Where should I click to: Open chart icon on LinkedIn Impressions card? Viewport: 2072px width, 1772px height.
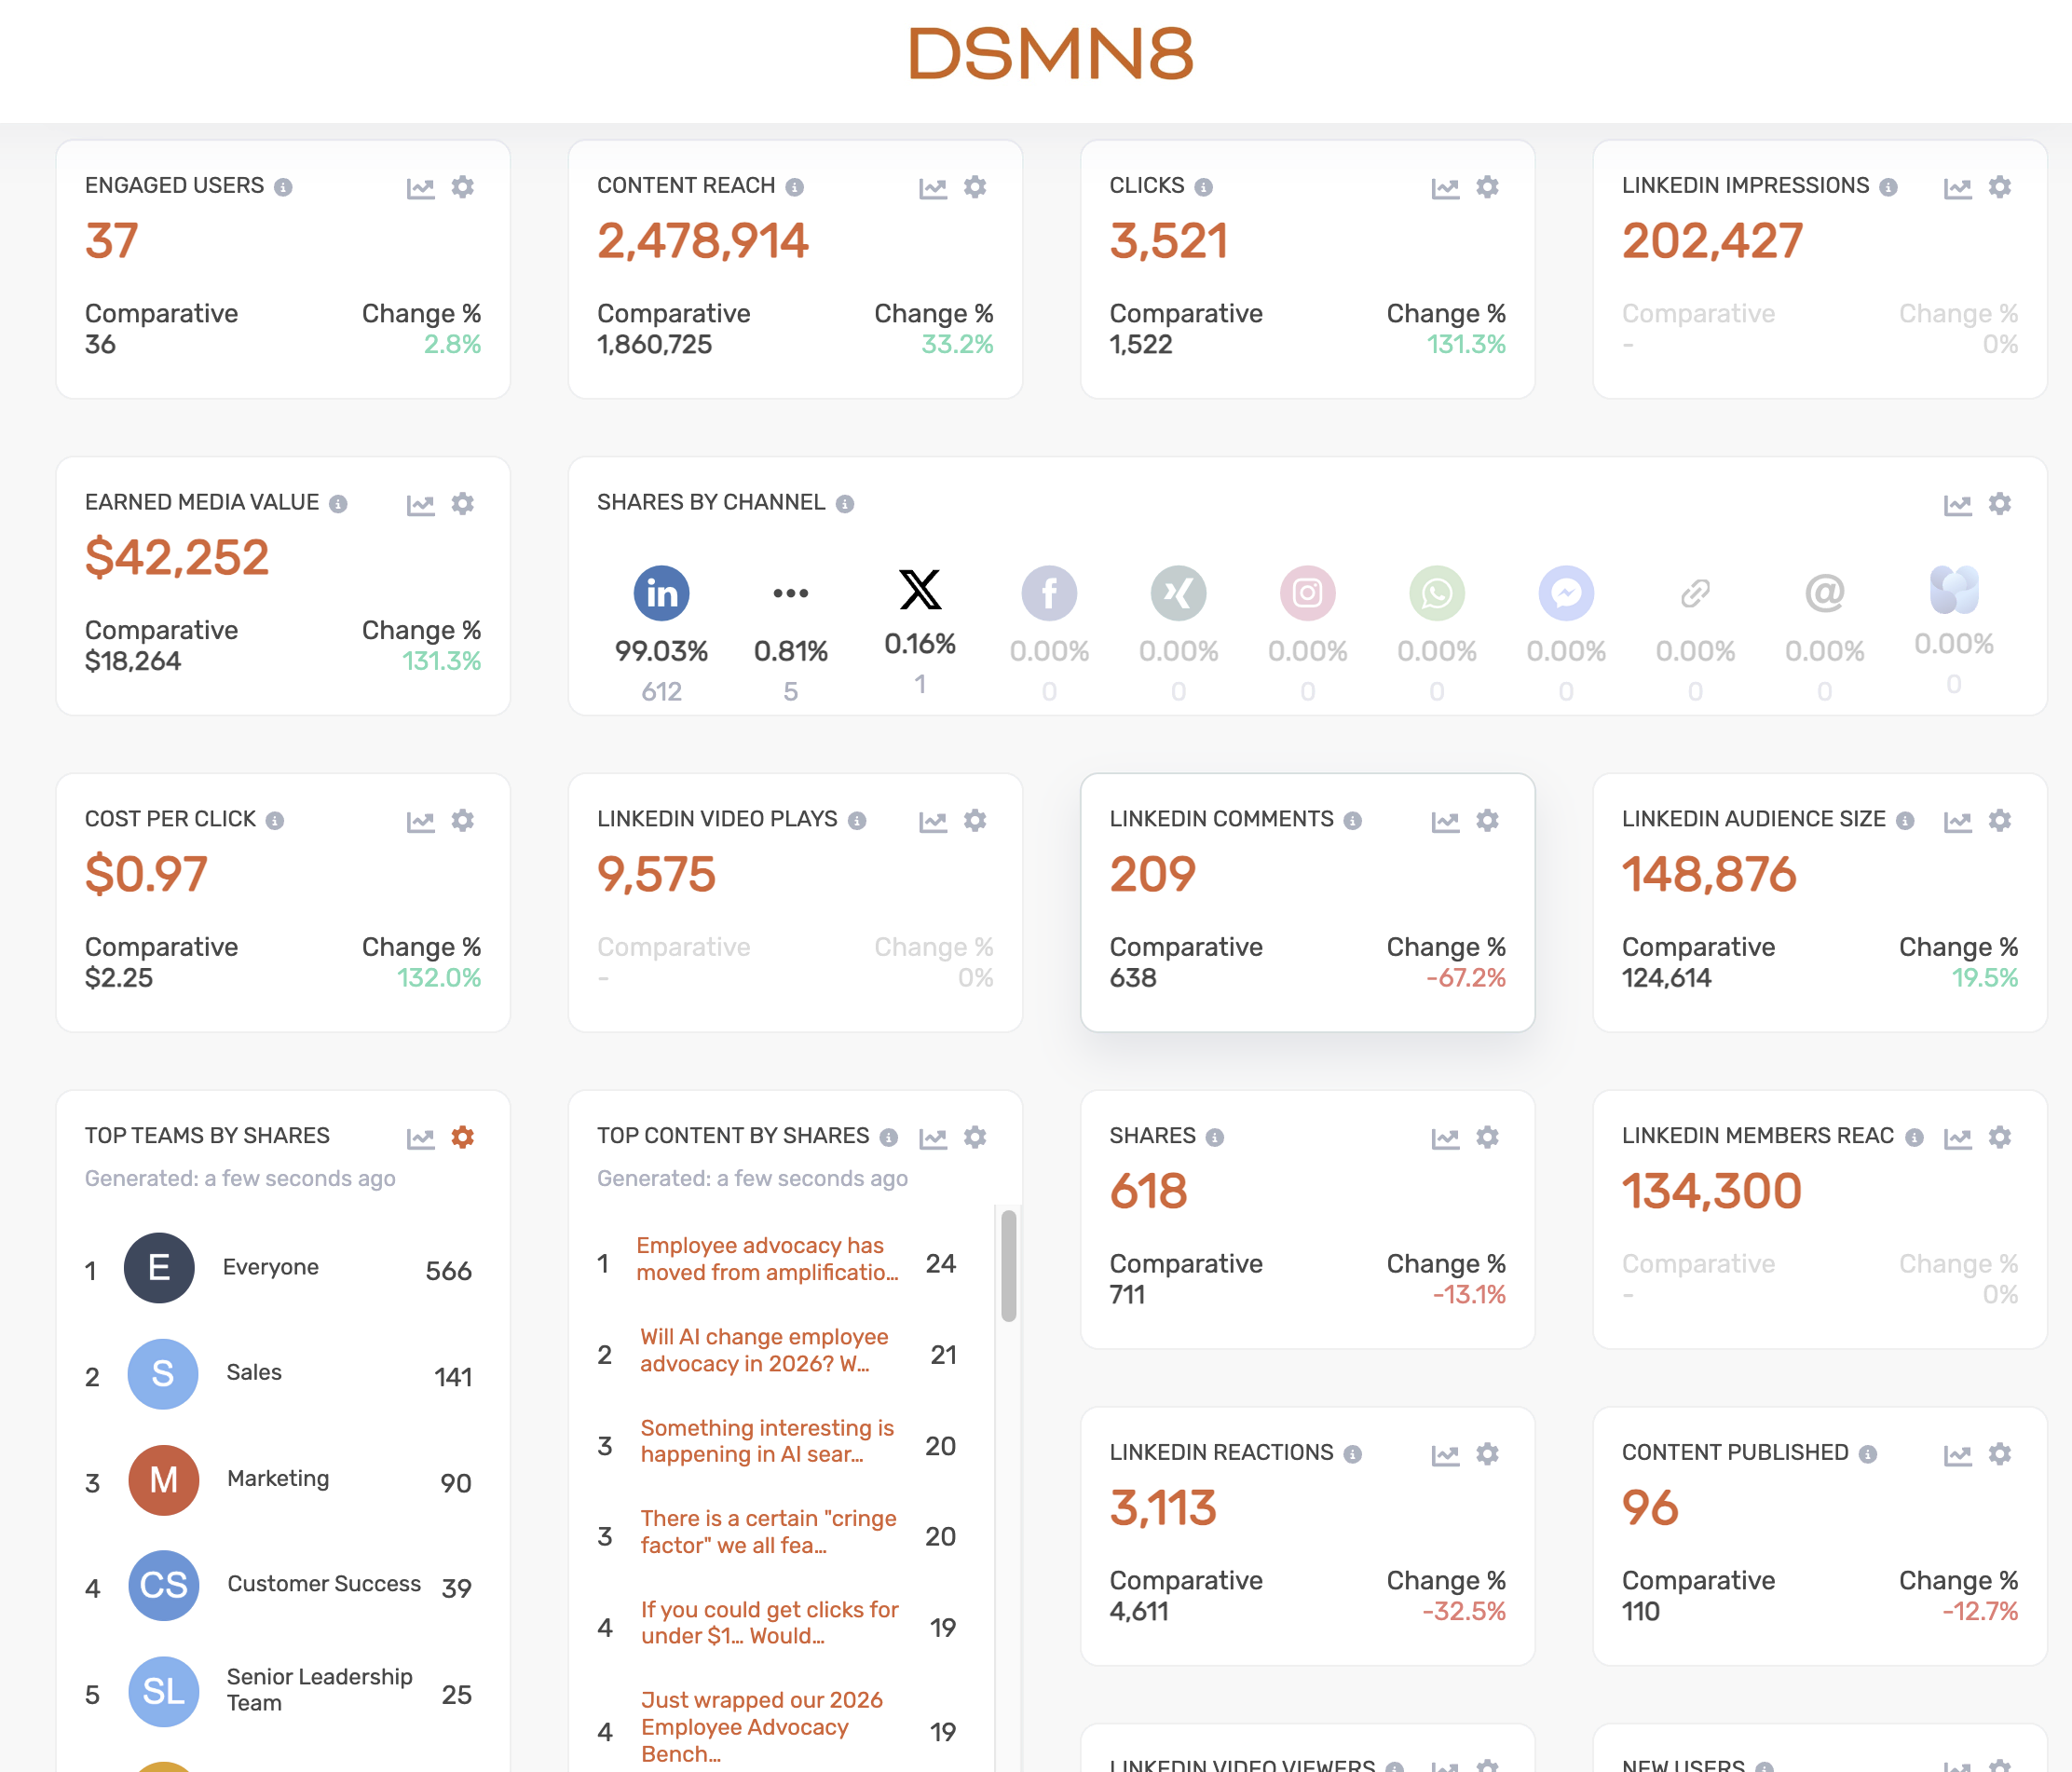[x=1957, y=188]
